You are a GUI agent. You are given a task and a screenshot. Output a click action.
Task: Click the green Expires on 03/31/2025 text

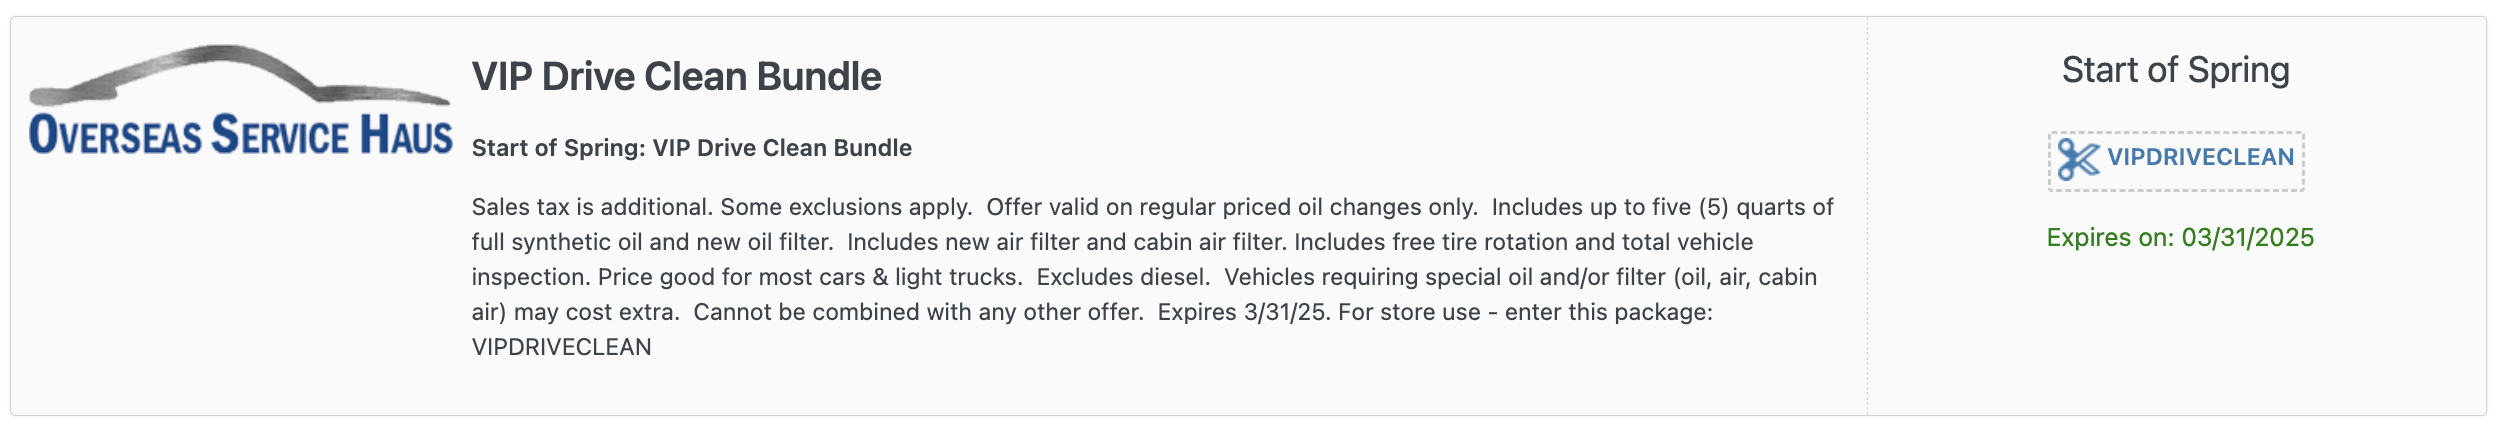click(x=2180, y=237)
